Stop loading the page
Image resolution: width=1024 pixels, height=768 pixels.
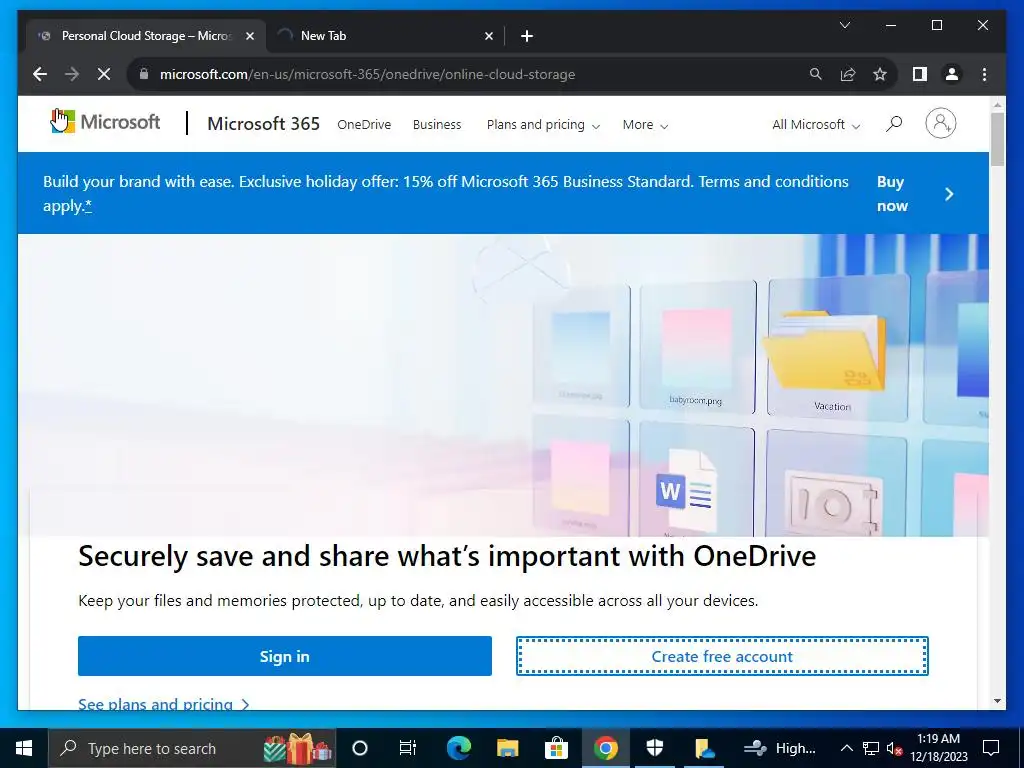104,74
